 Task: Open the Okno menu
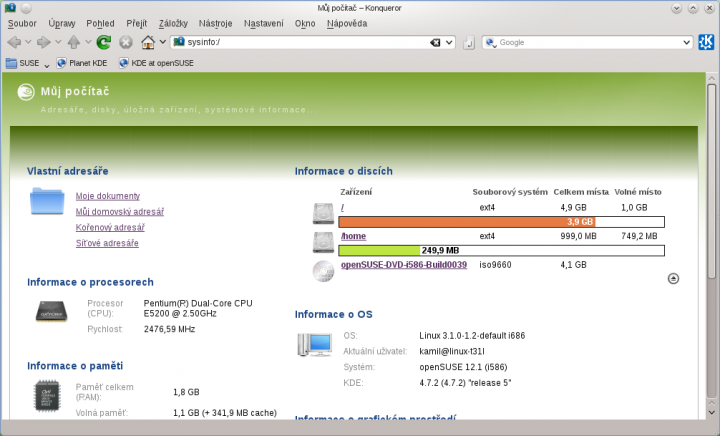(305, 23)
